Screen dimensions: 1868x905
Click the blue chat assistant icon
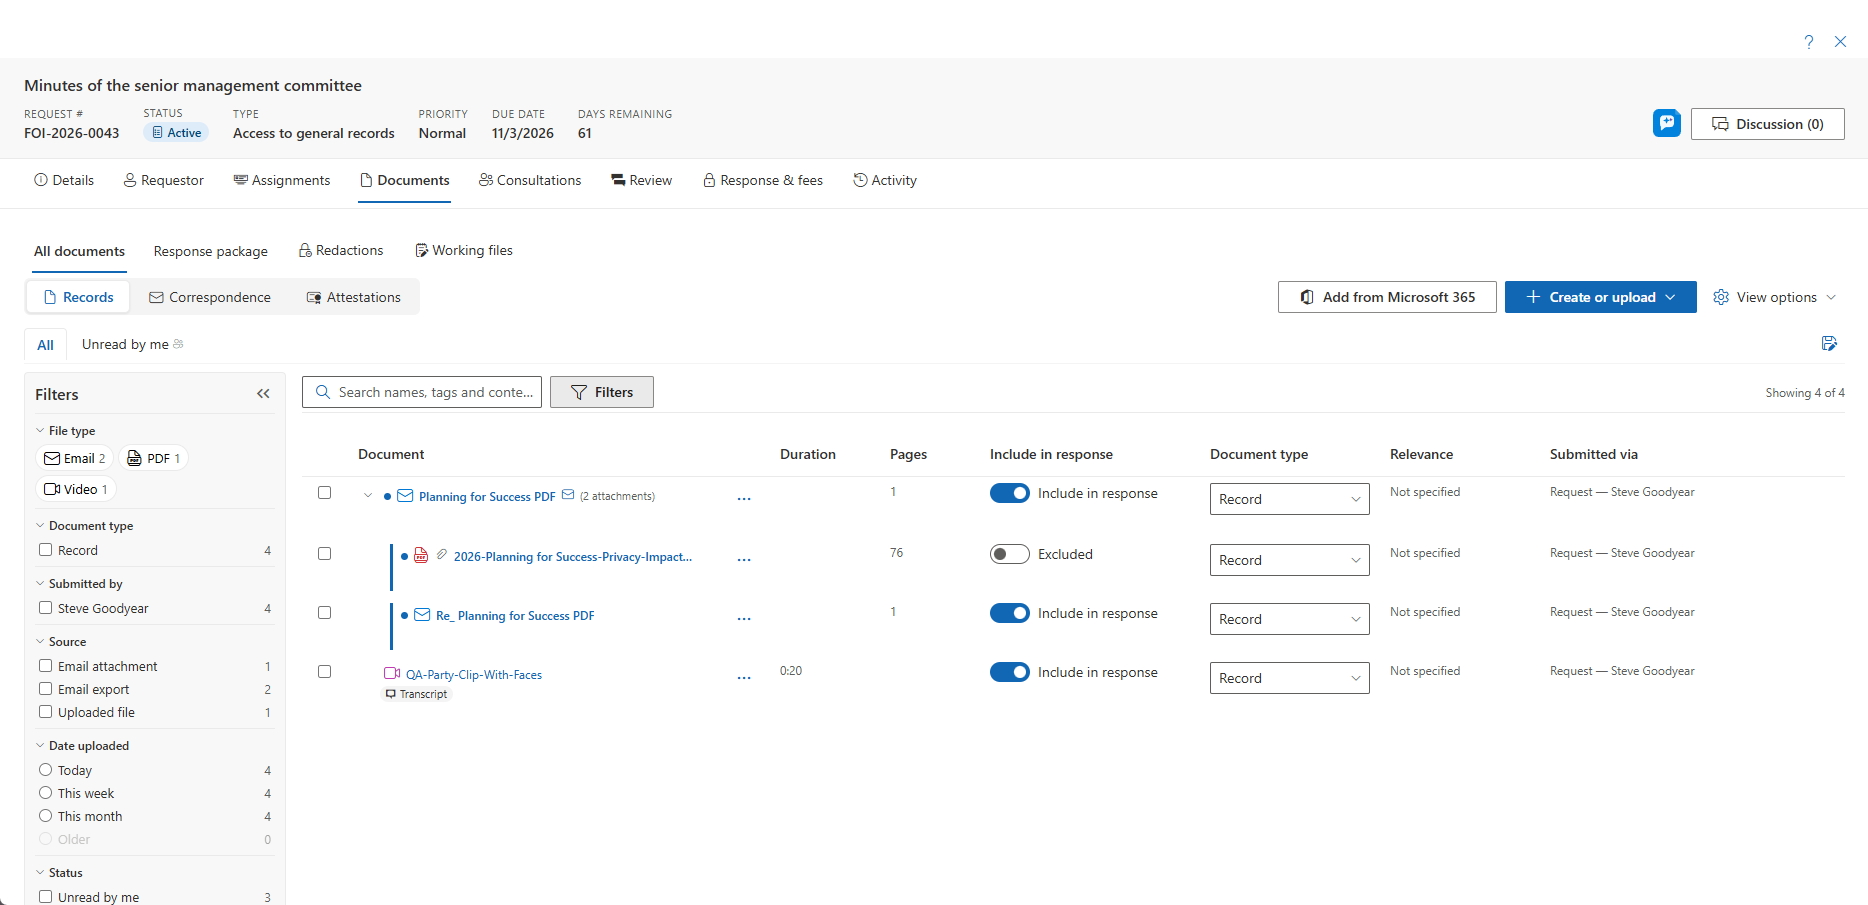[x=1667, y=123]
